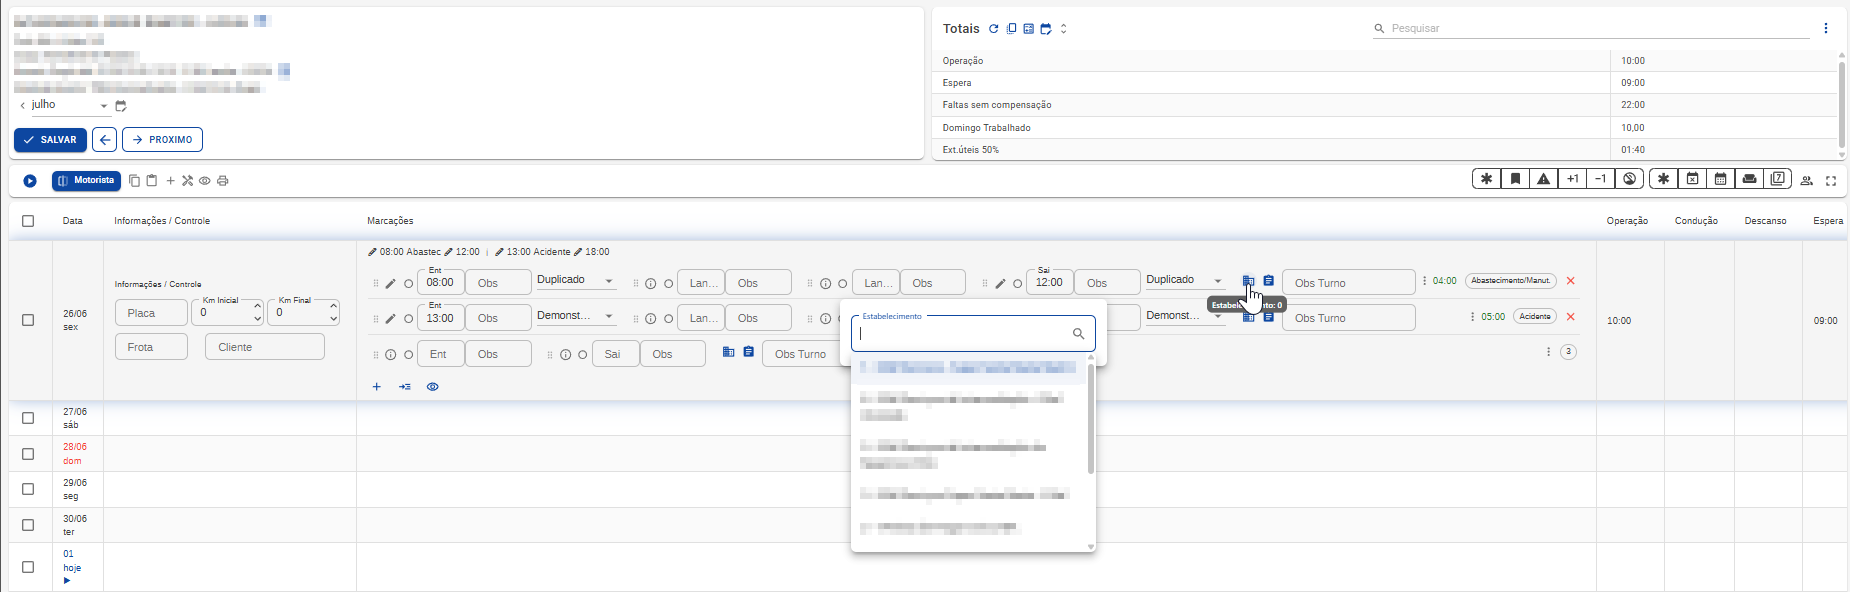Image resolution: width=1850 pixels, height=592 pixels.
Task: Click the Cliente input field
Action: point(265,347)
